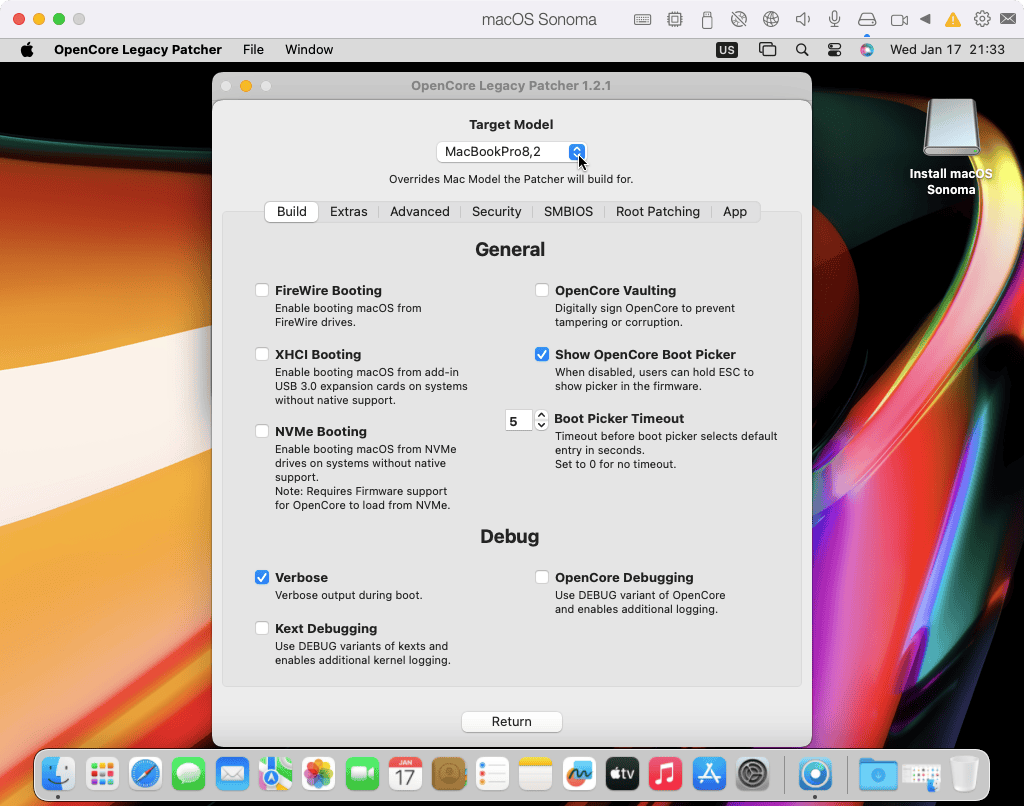Open Spotlight search in the menu bar

(x=802, y=50)
